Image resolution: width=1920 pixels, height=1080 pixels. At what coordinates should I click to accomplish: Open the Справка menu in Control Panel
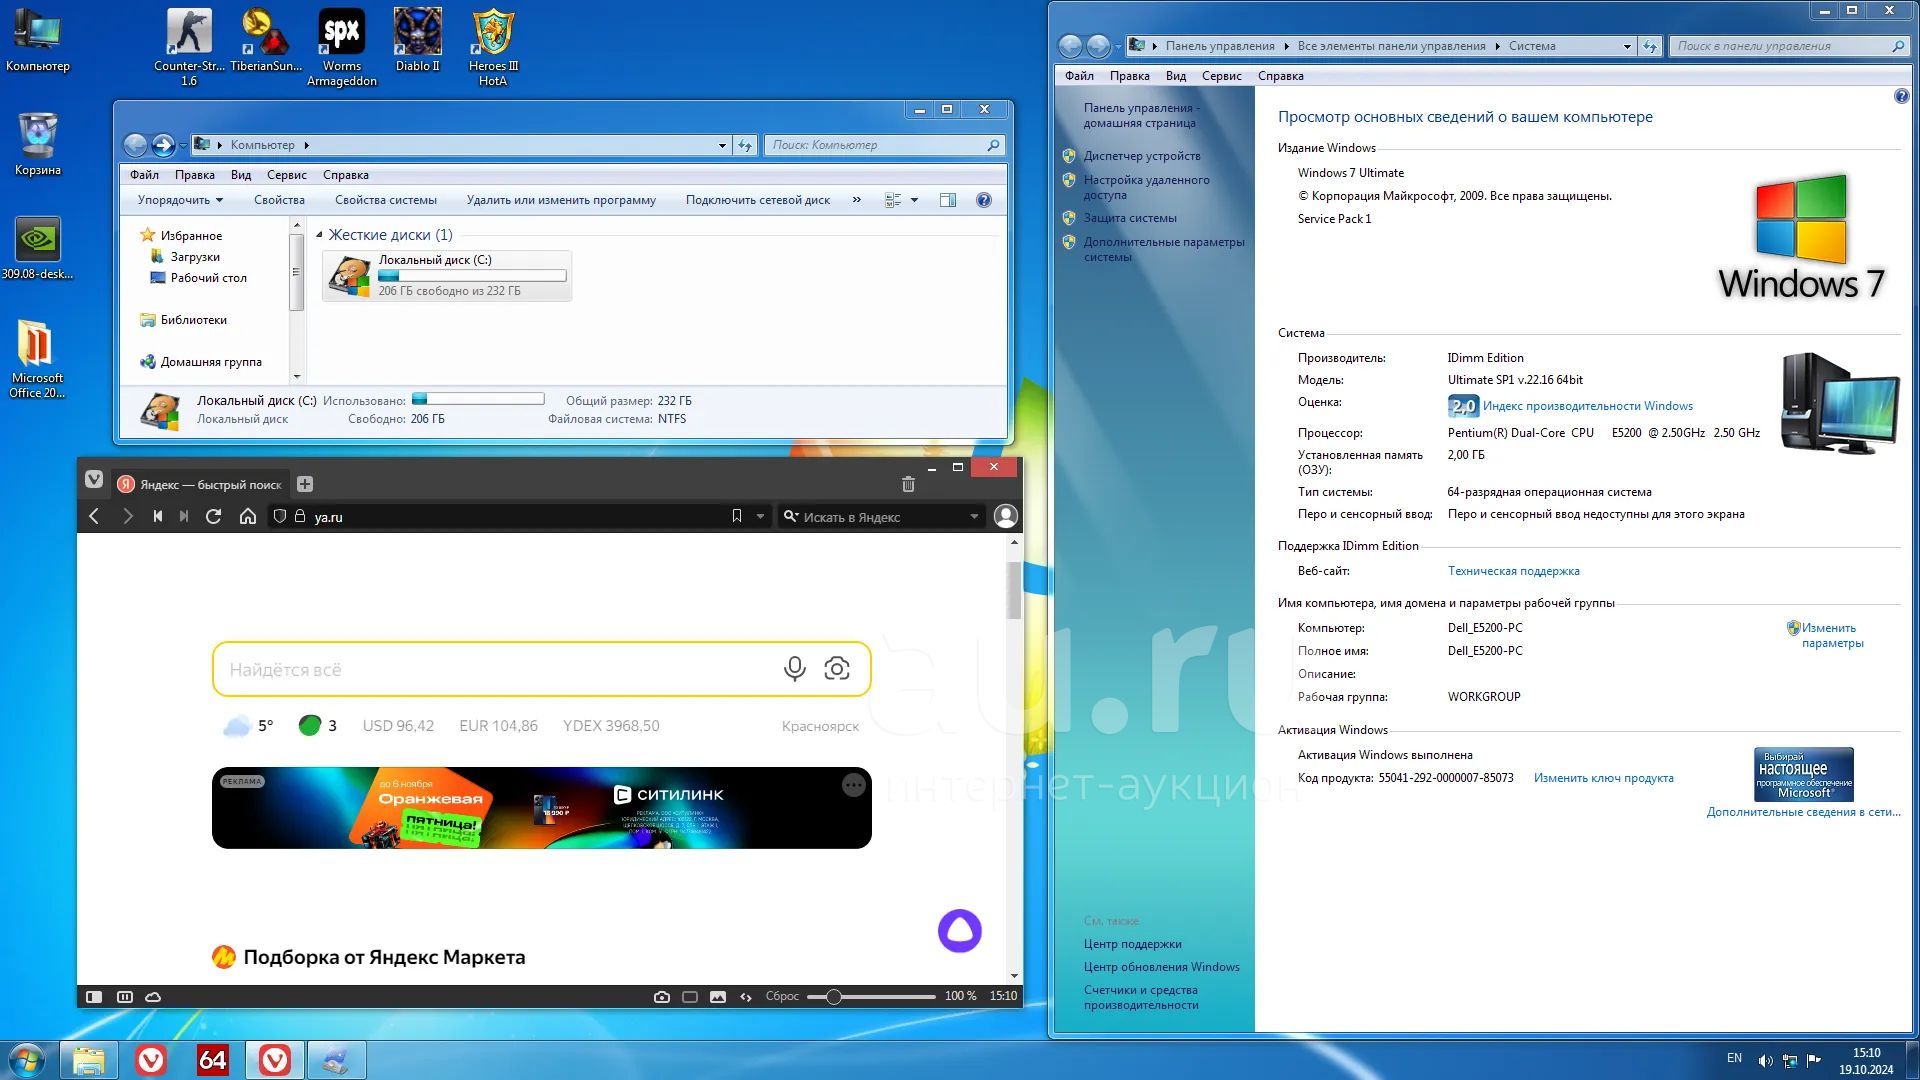(x=1281, y=76)
